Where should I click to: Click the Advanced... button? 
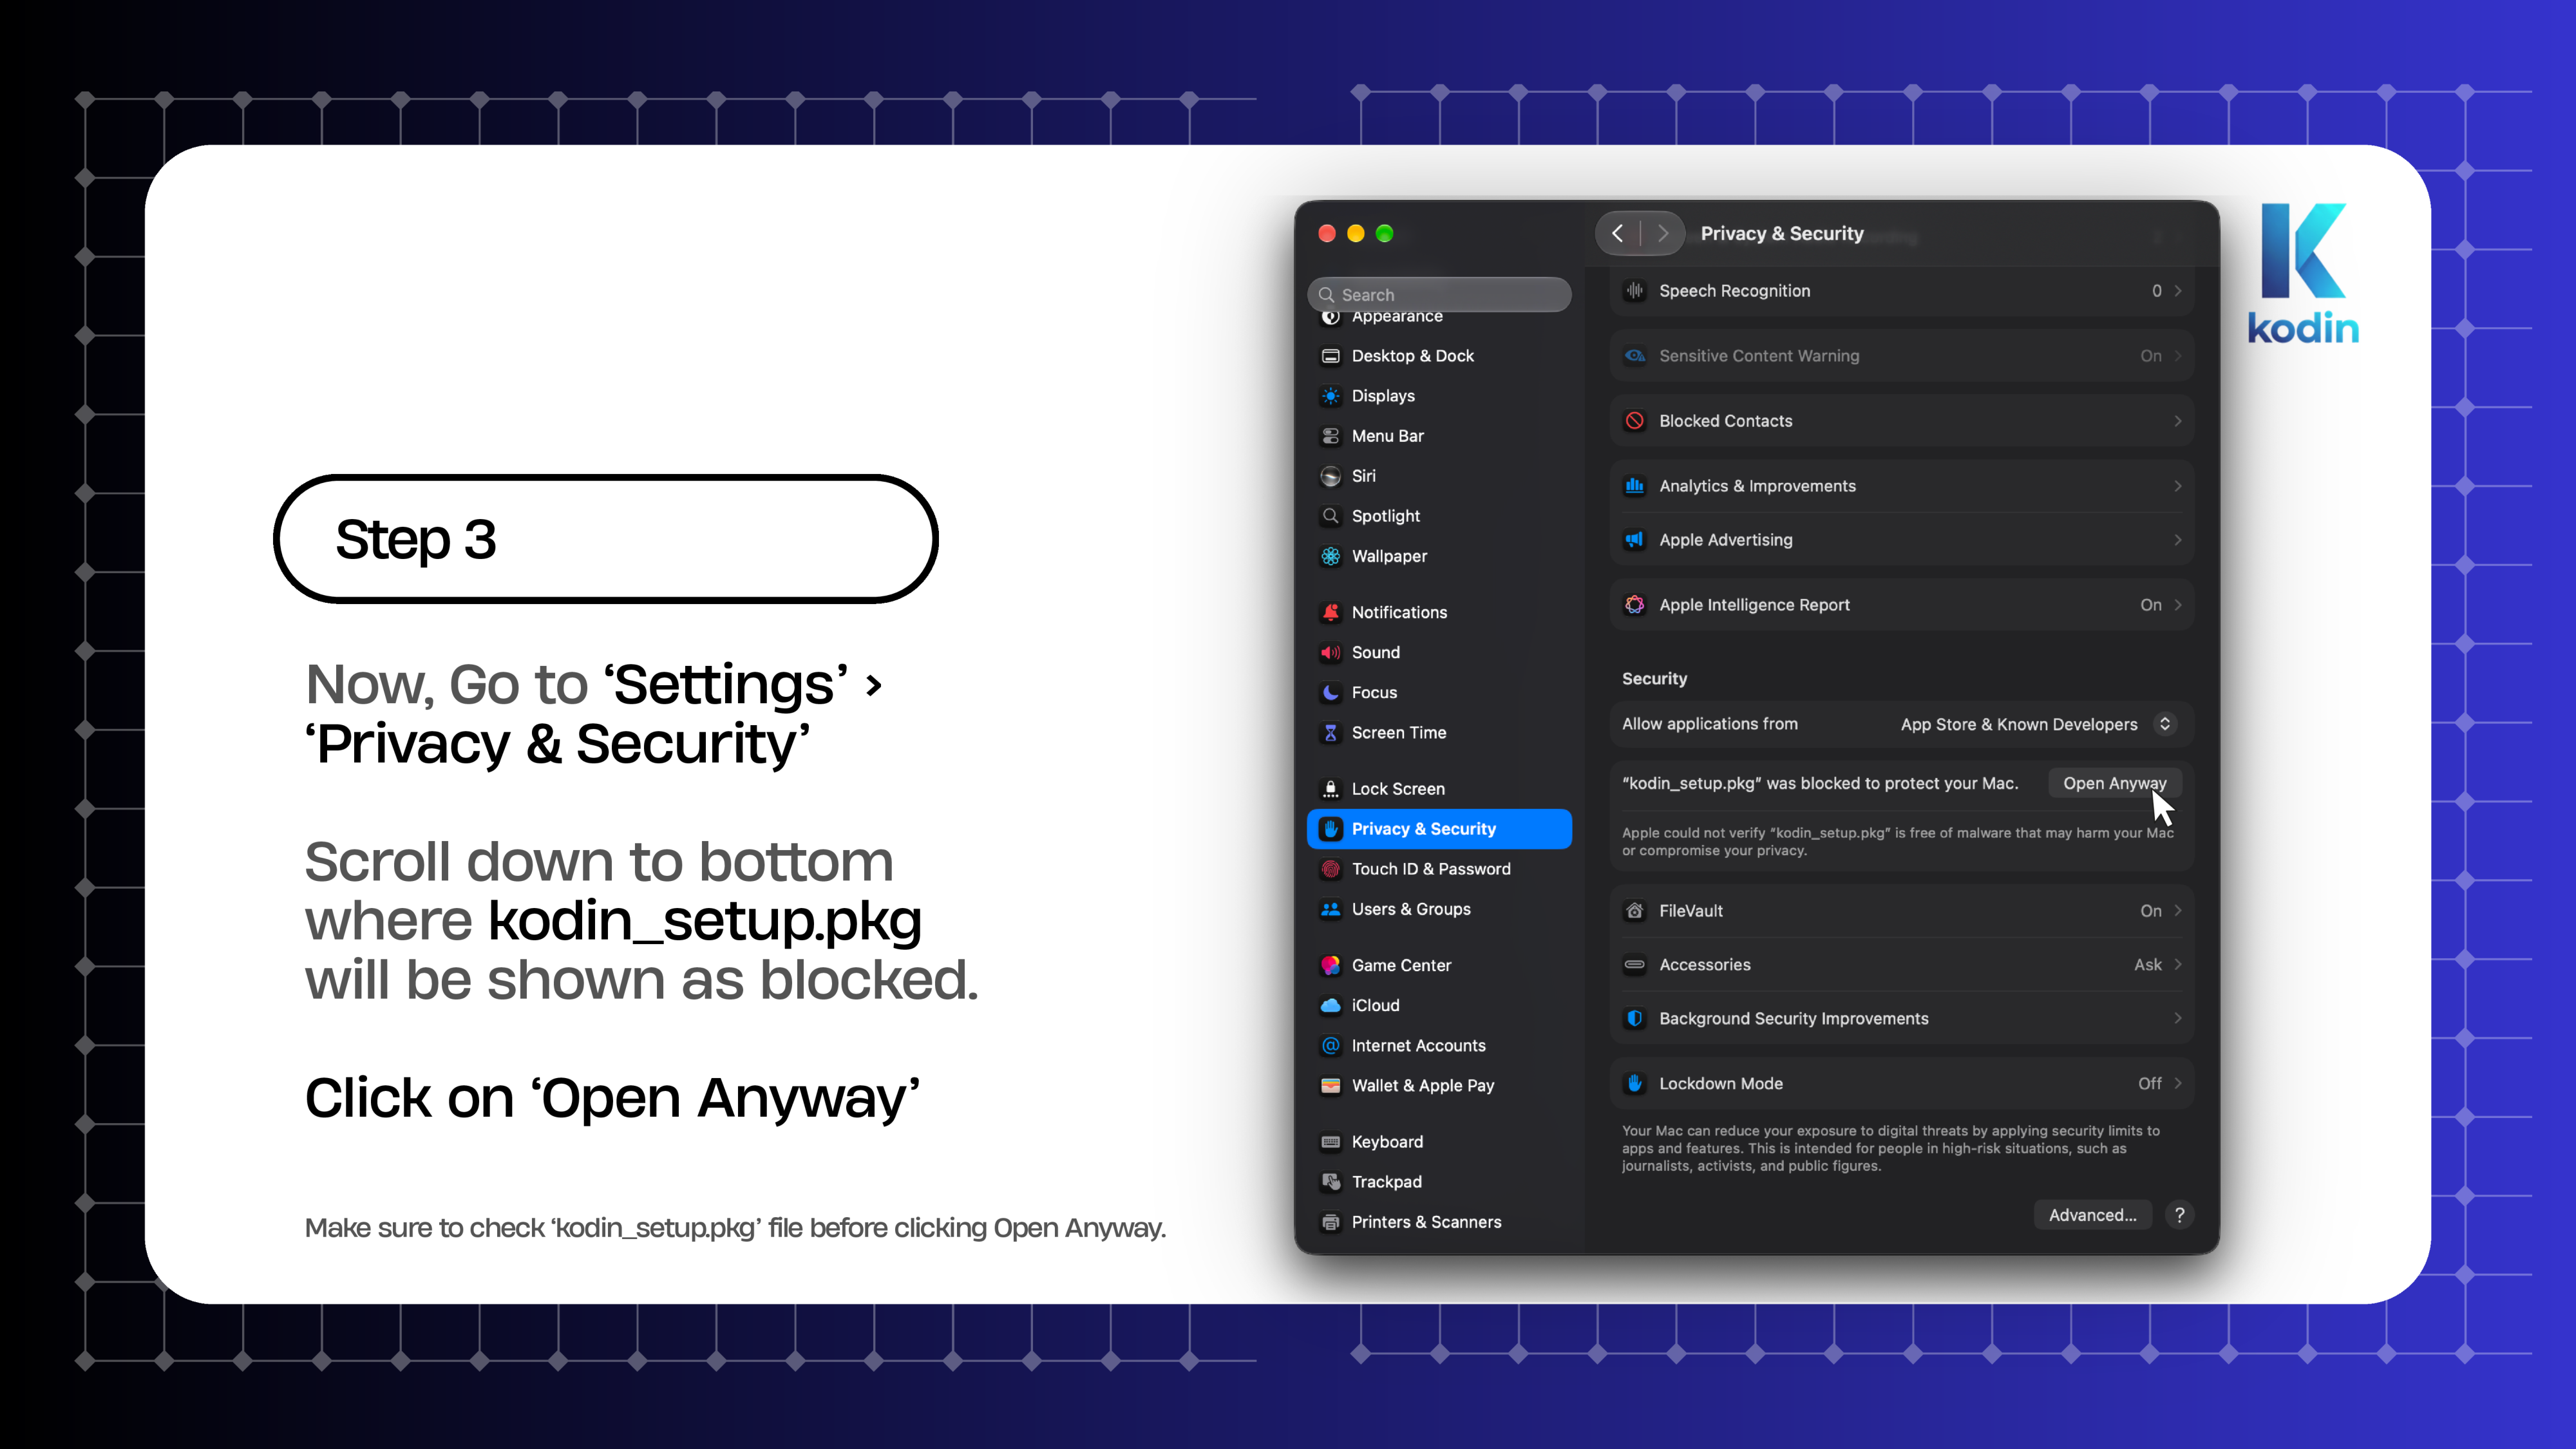coord(2092,1215)
